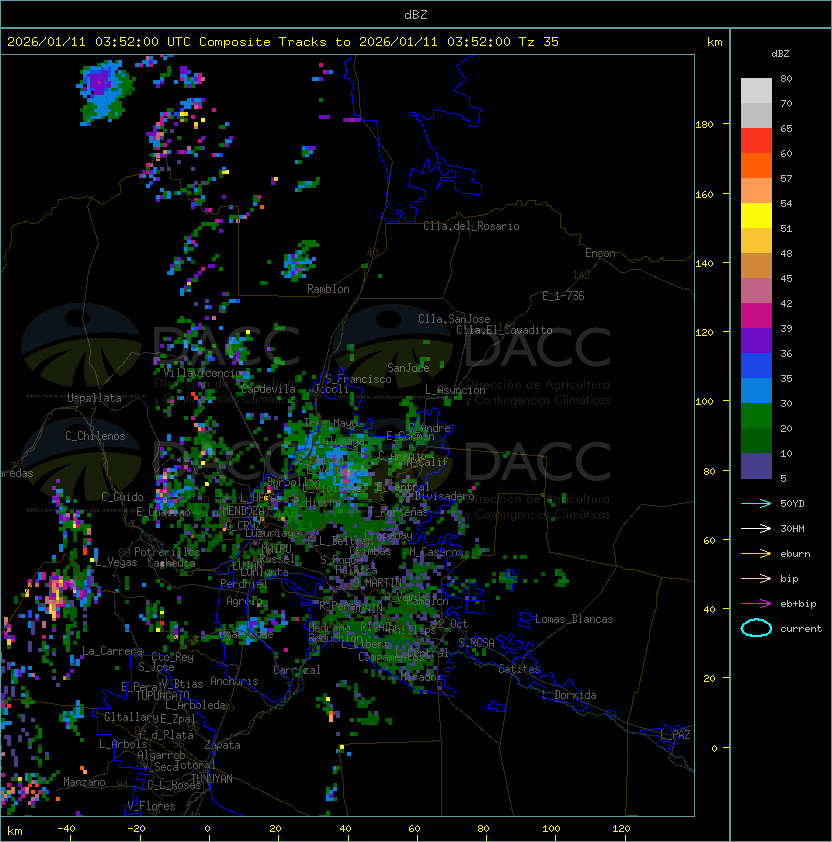Click the 'Potrerillos' map label
Viewport: 832px width, 842px height.
167,552
